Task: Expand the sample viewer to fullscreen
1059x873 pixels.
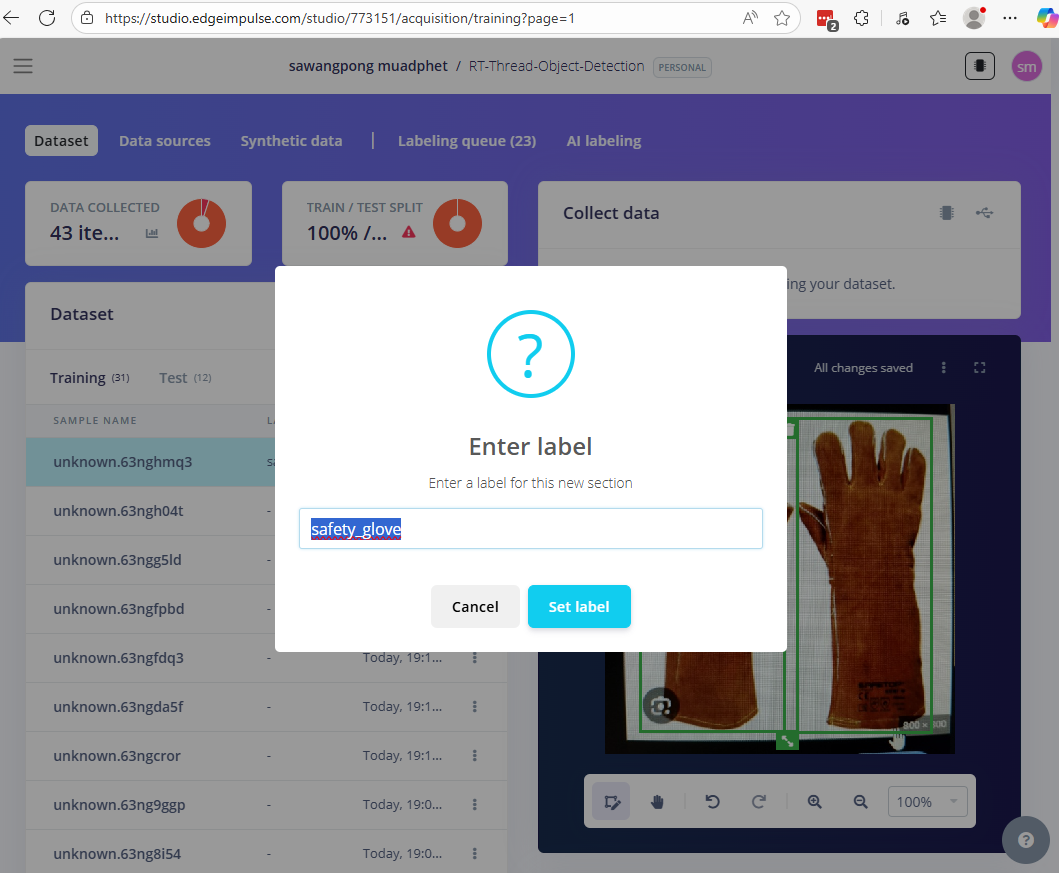Action: [980, 368]
